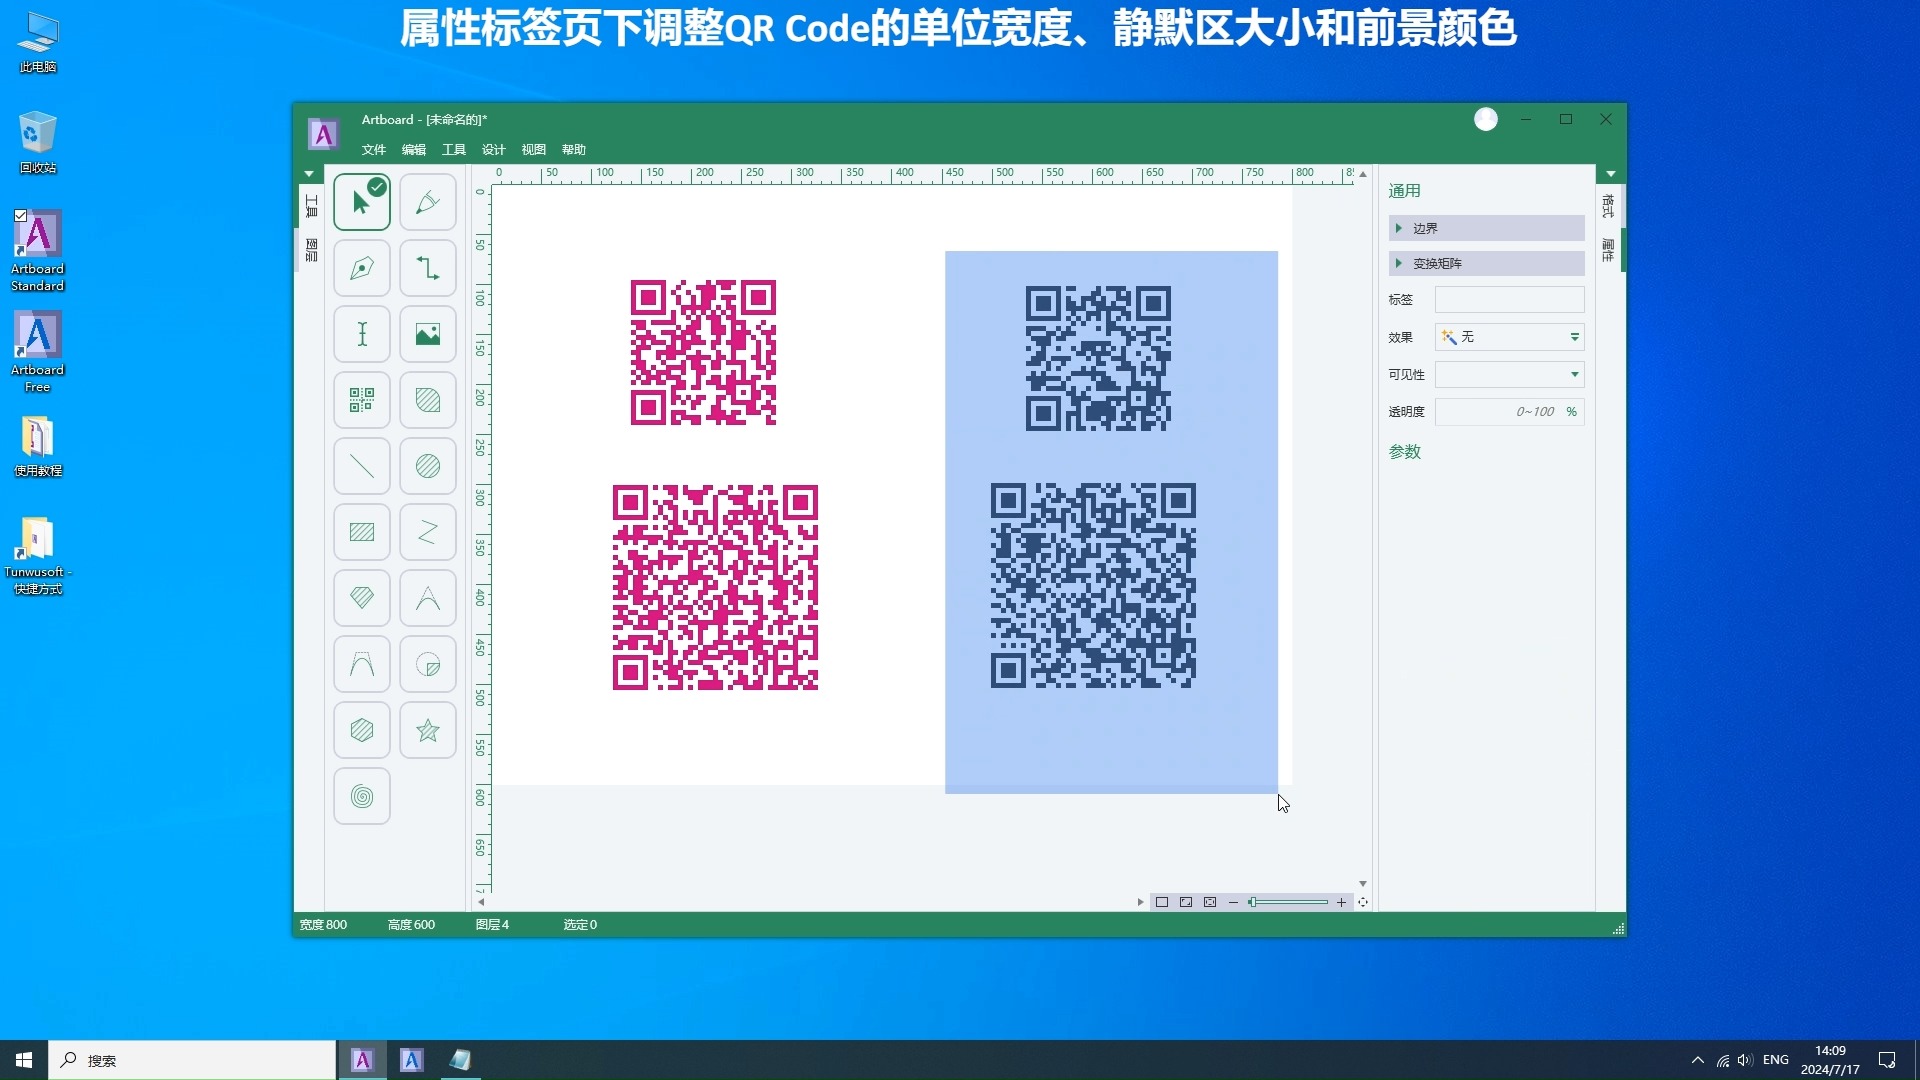This screenshot has width=1920, height=1080.
Task: Click the fit selection zoom icon
Action: (x=1210, y=902)
